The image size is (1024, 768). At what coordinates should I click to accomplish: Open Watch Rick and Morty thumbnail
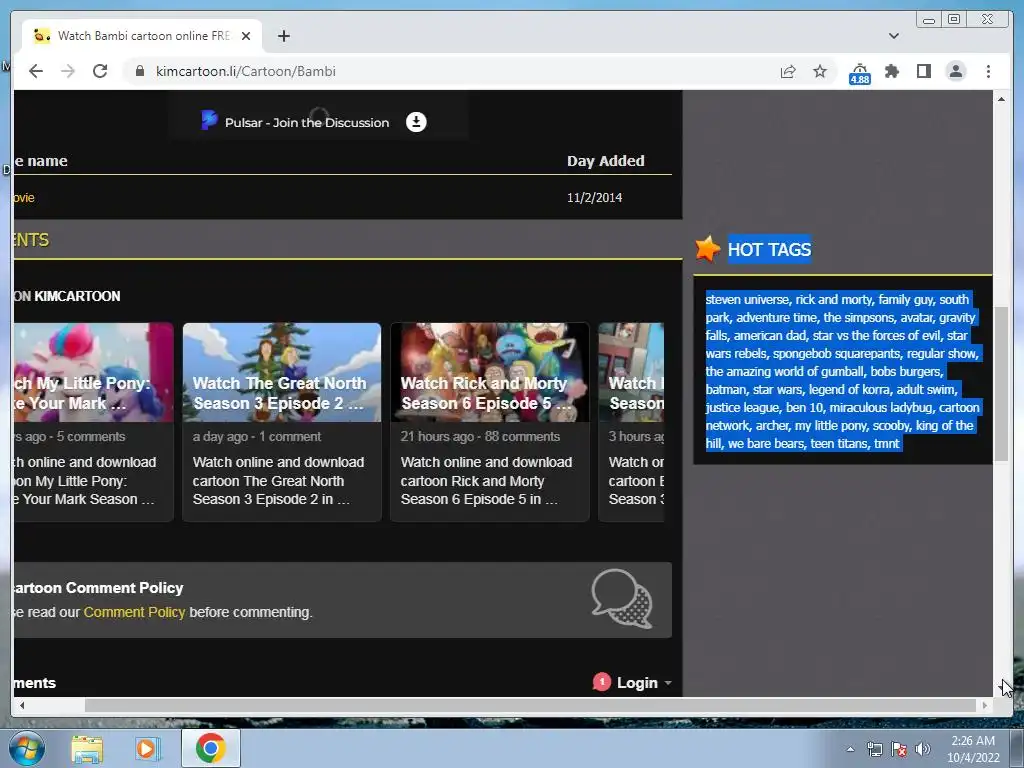click(490, 372)
